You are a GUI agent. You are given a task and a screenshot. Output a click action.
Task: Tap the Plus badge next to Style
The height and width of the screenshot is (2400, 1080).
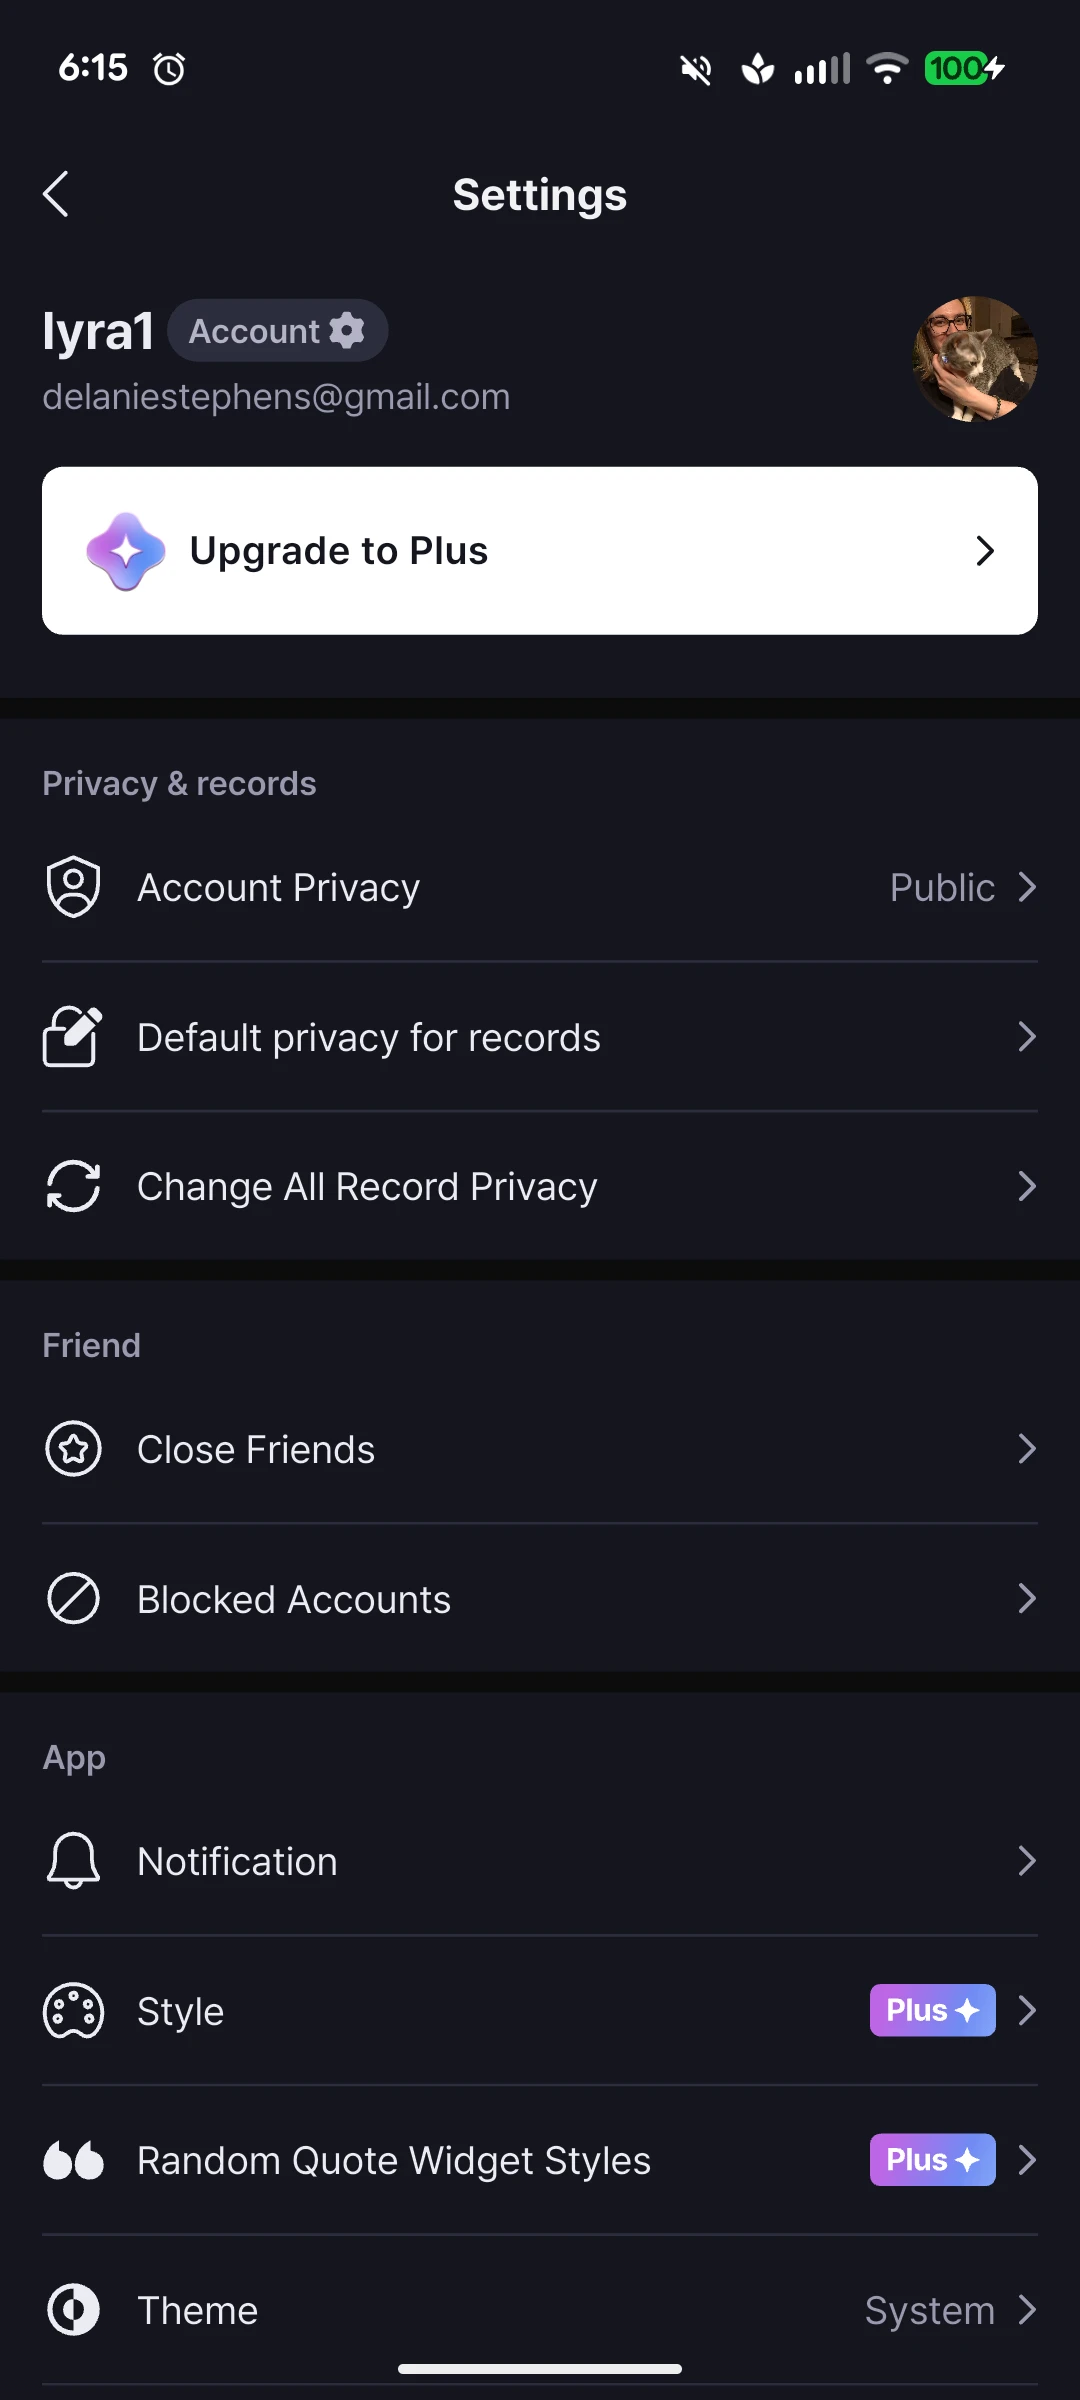click(x=932, y=2010)
